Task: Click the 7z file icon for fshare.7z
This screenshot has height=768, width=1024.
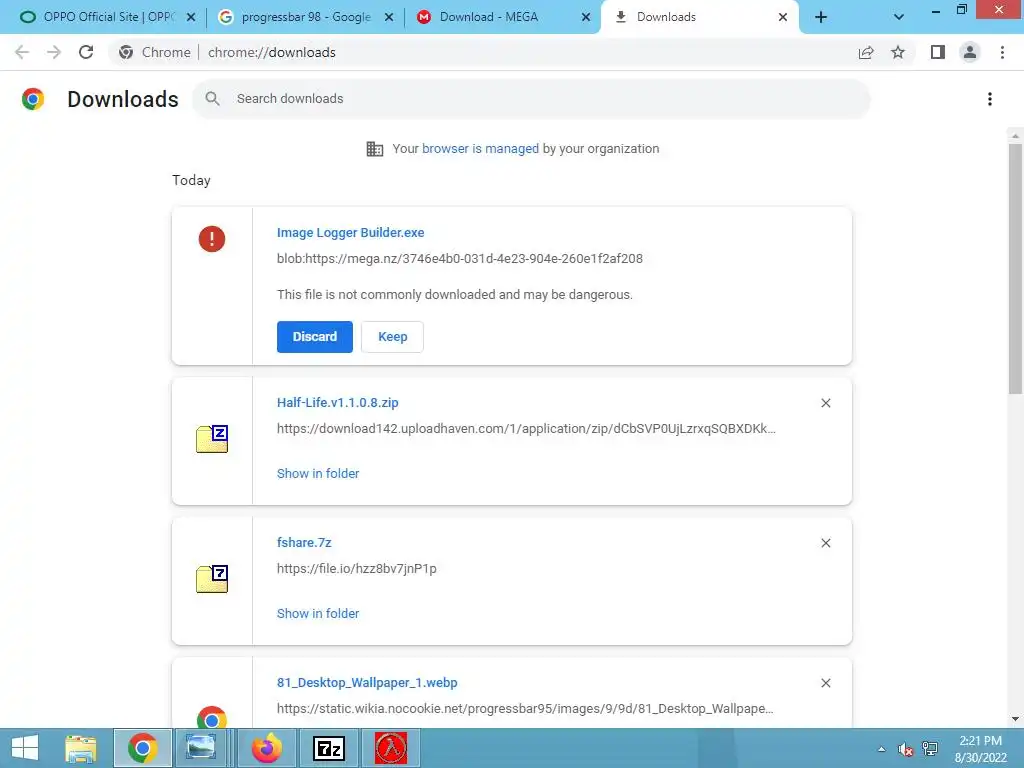Action: point(212,579)
